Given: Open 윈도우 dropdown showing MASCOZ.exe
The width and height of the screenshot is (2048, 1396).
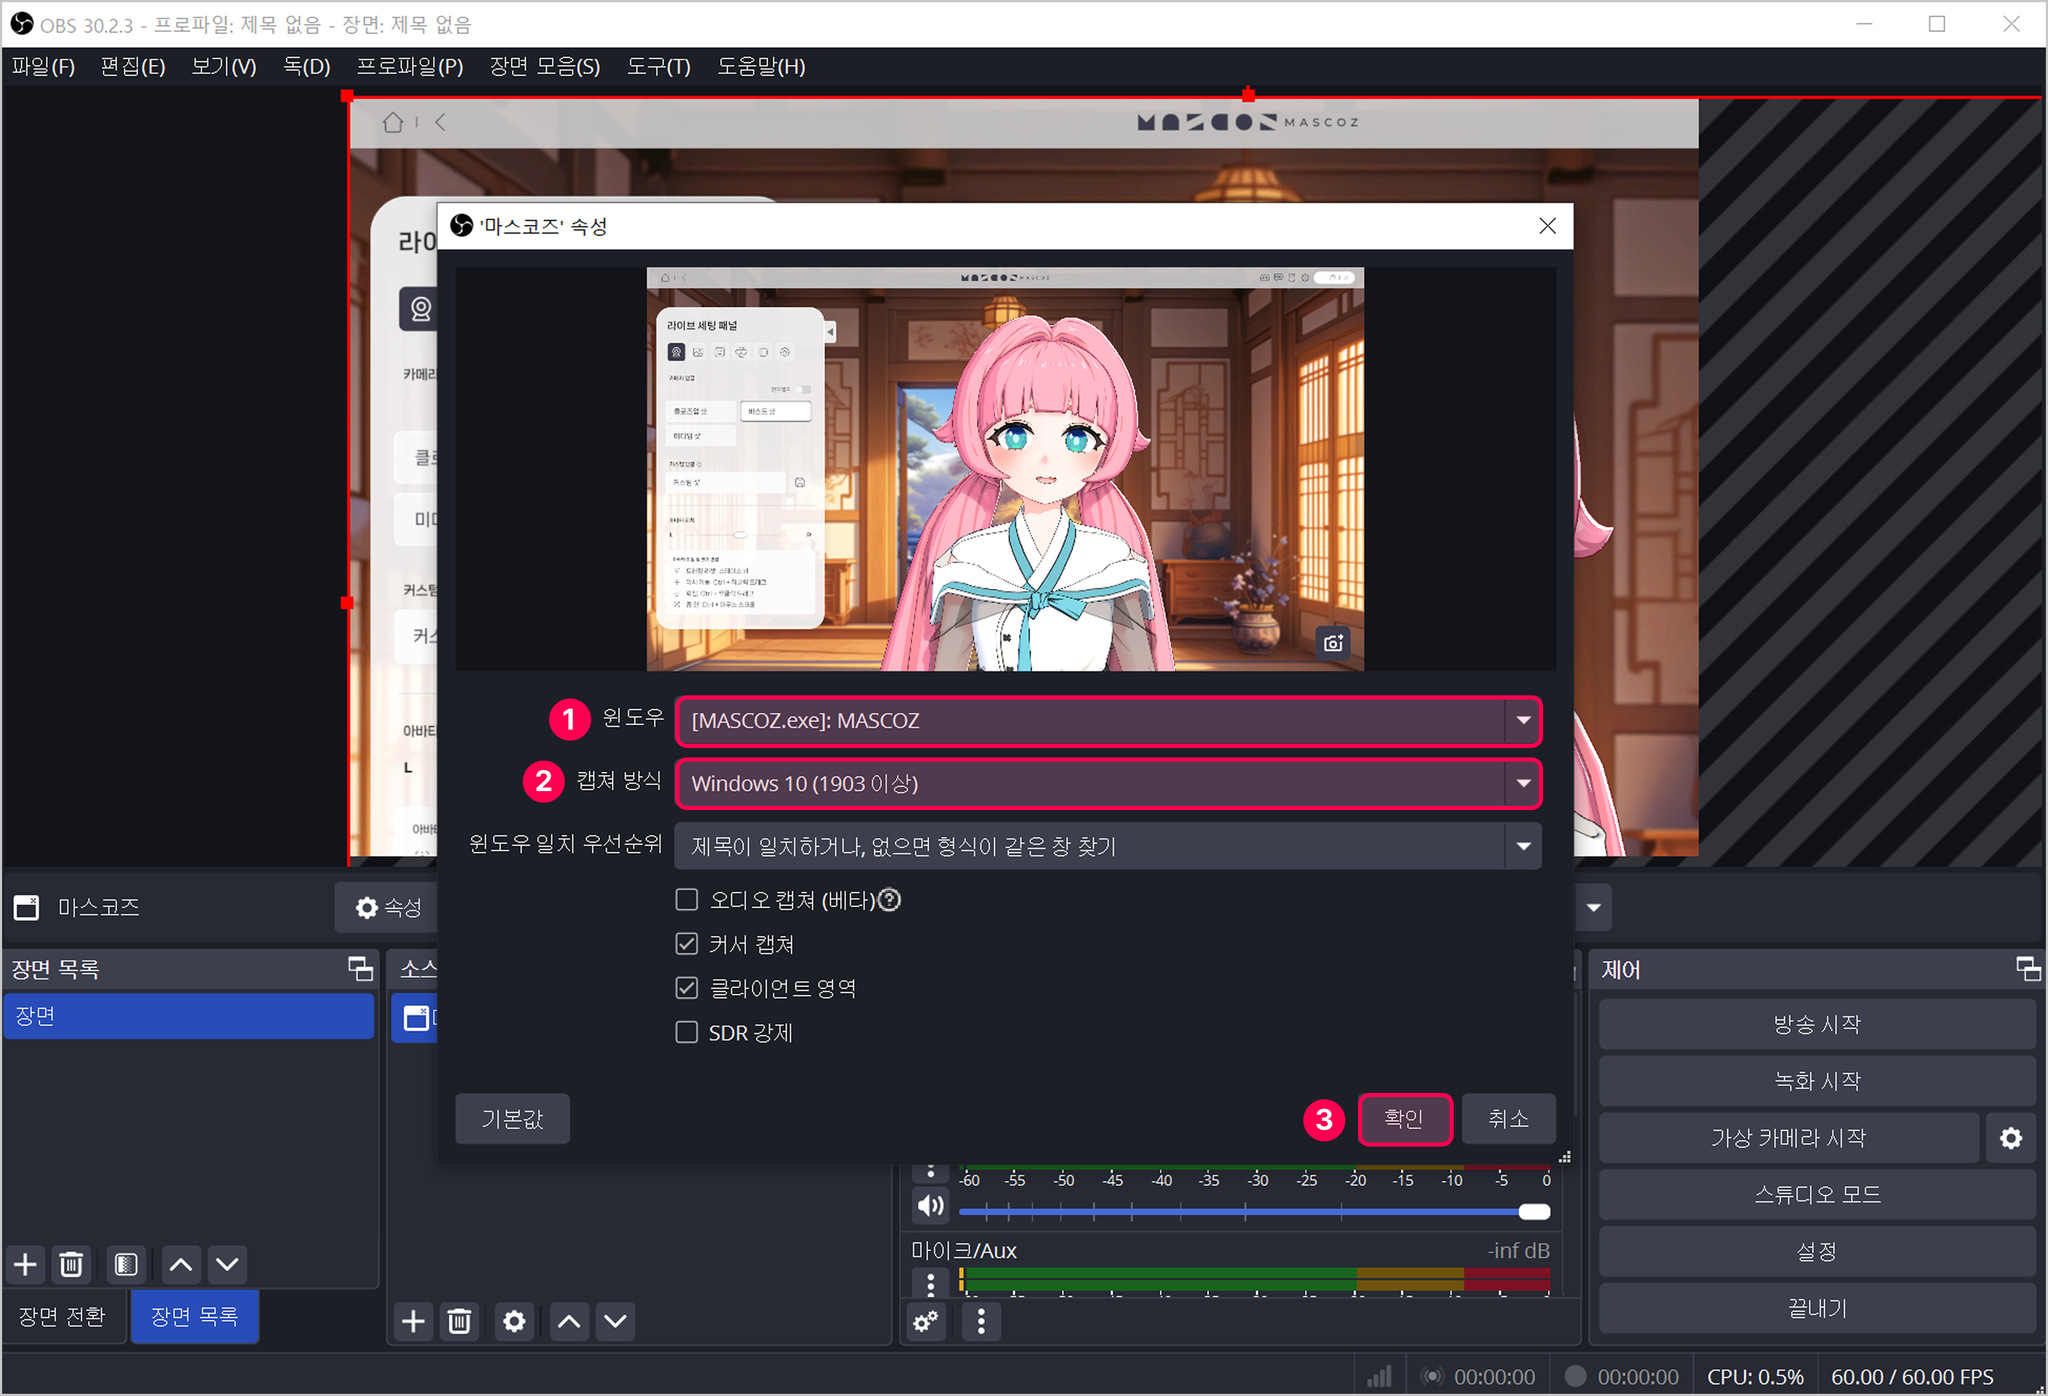Looking at the screenshot, I should [x=1108, y=721].
